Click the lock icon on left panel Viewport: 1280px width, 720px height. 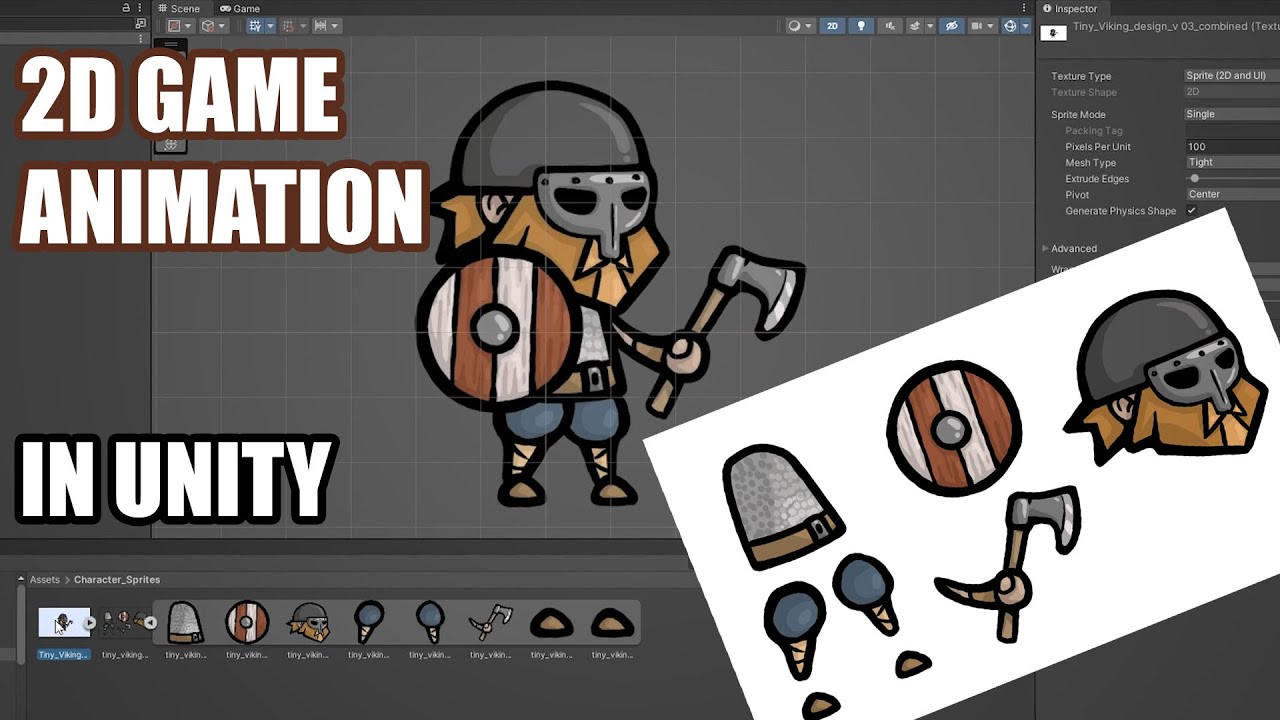[x=126, y=8]
